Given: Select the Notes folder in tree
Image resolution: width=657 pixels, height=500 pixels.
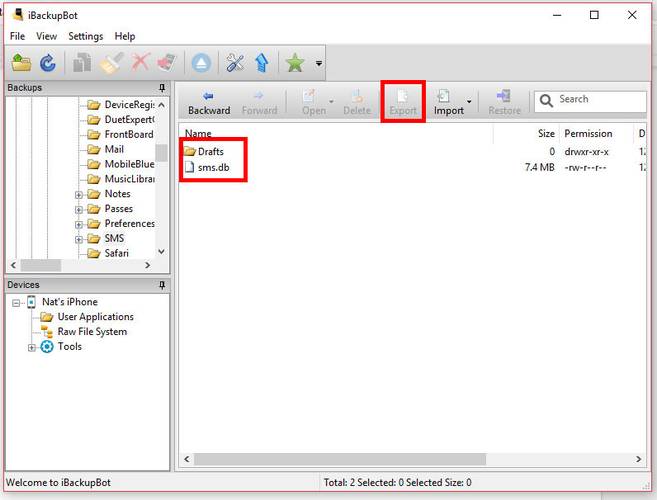Looking at the screenshot, I should 109,194.
